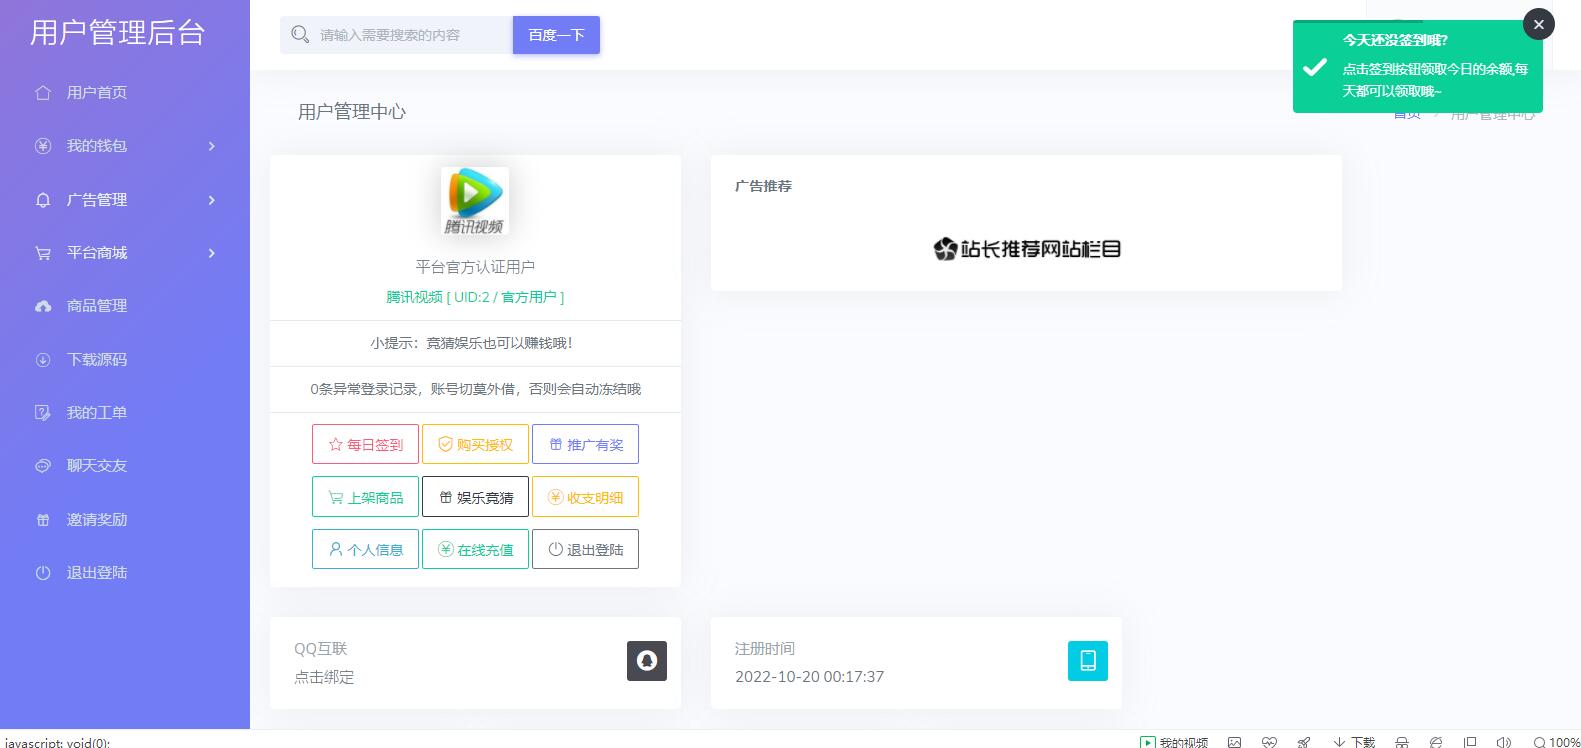Focus the search input field
1581x748 pixels.
(410, 35)
